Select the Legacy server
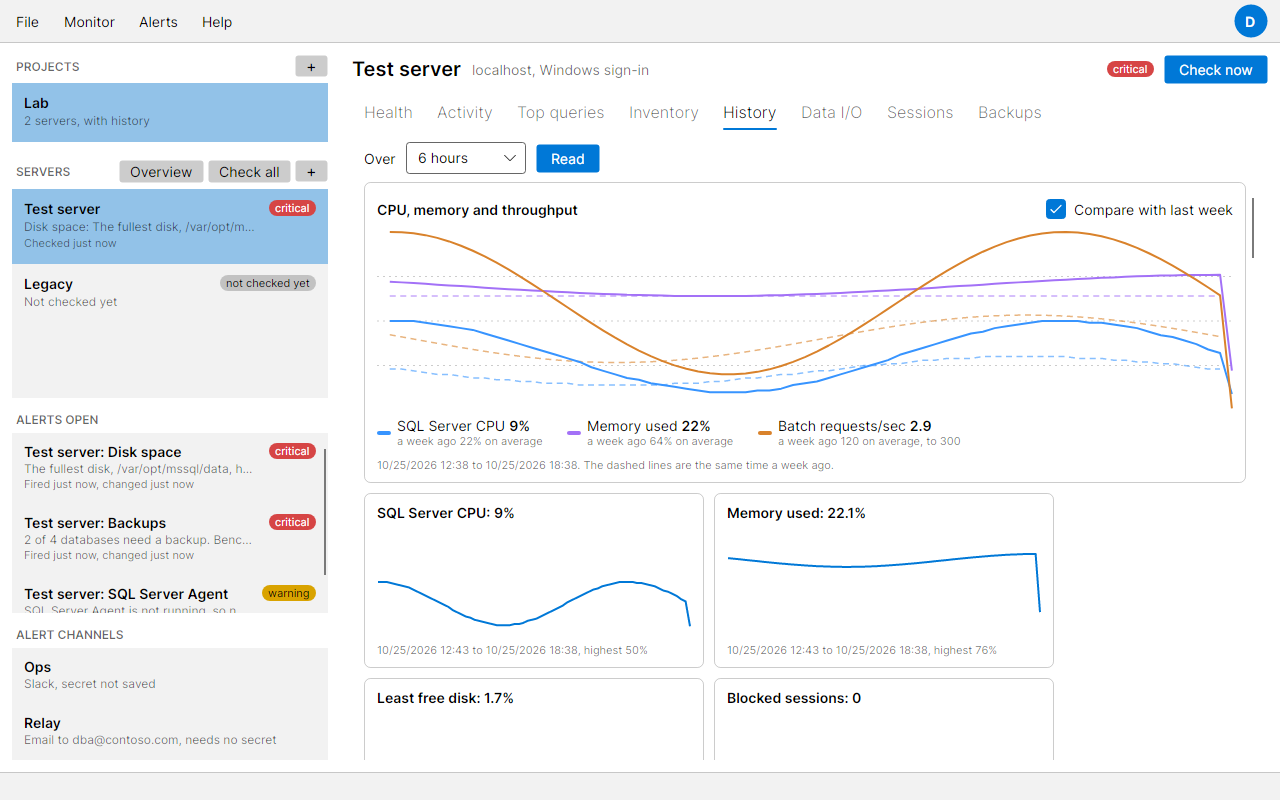Screen dimensions: 1280x800 pos(170,292)
